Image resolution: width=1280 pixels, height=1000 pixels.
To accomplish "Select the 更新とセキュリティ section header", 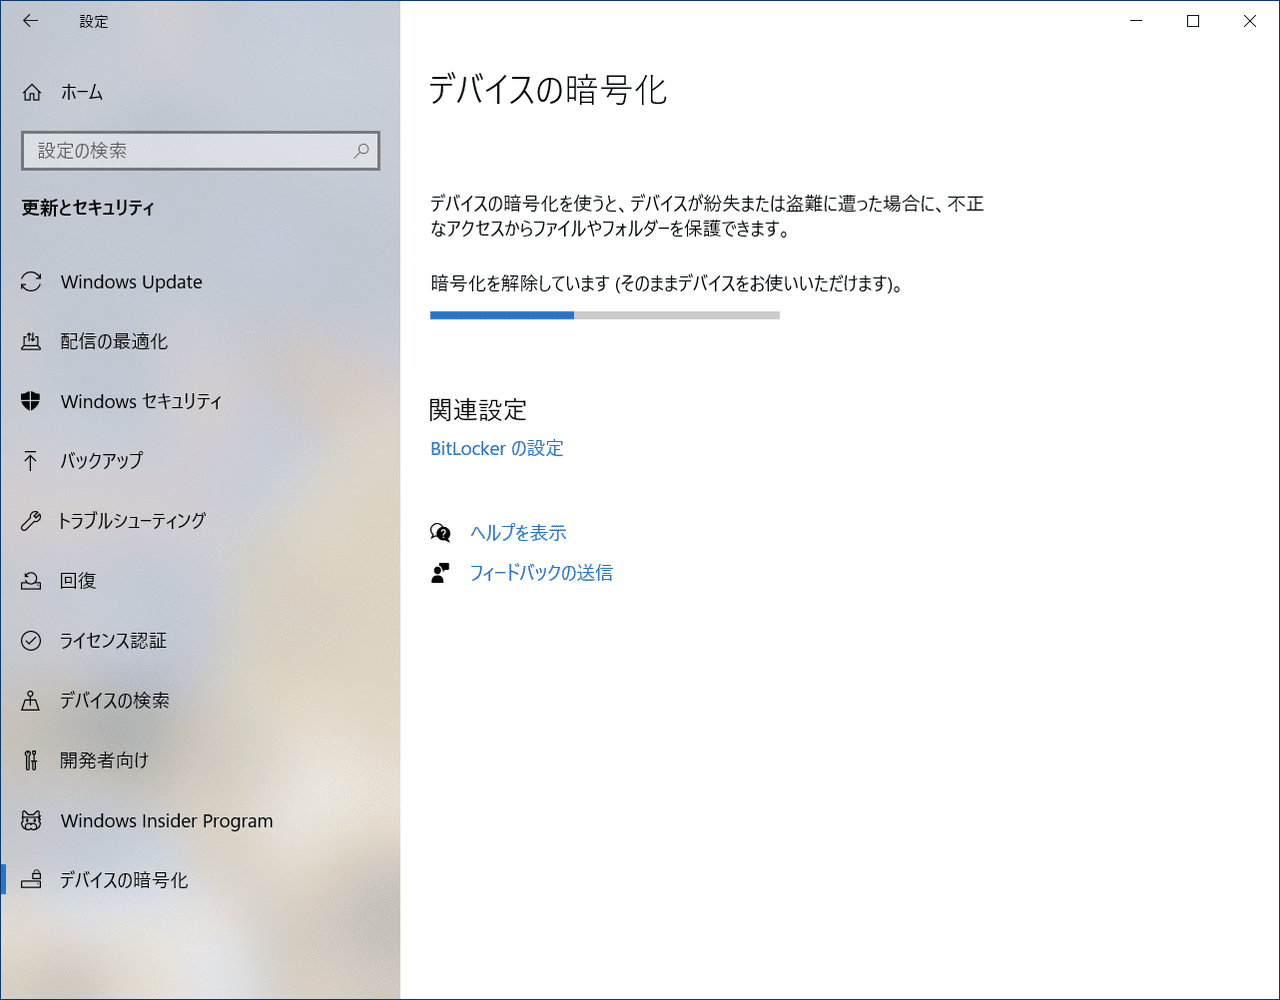I will (x=86, y=207).
